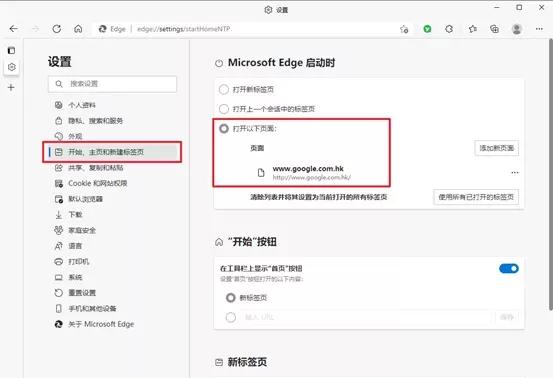Click the magnifier icon in 搜索设置 box
553x378 pixels.
point(59,84)
